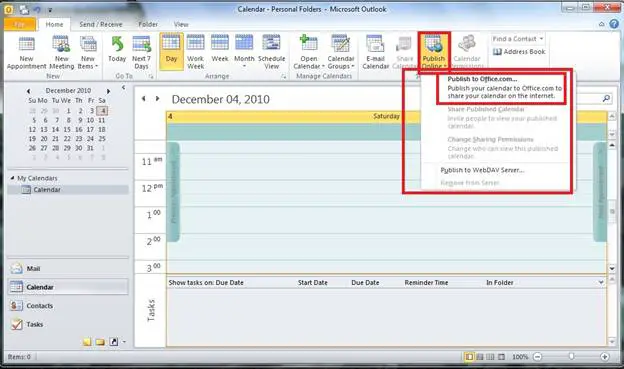
Task: Open Quick Access Toolbar customize dropdown
Action: click(x=50, y=10)
